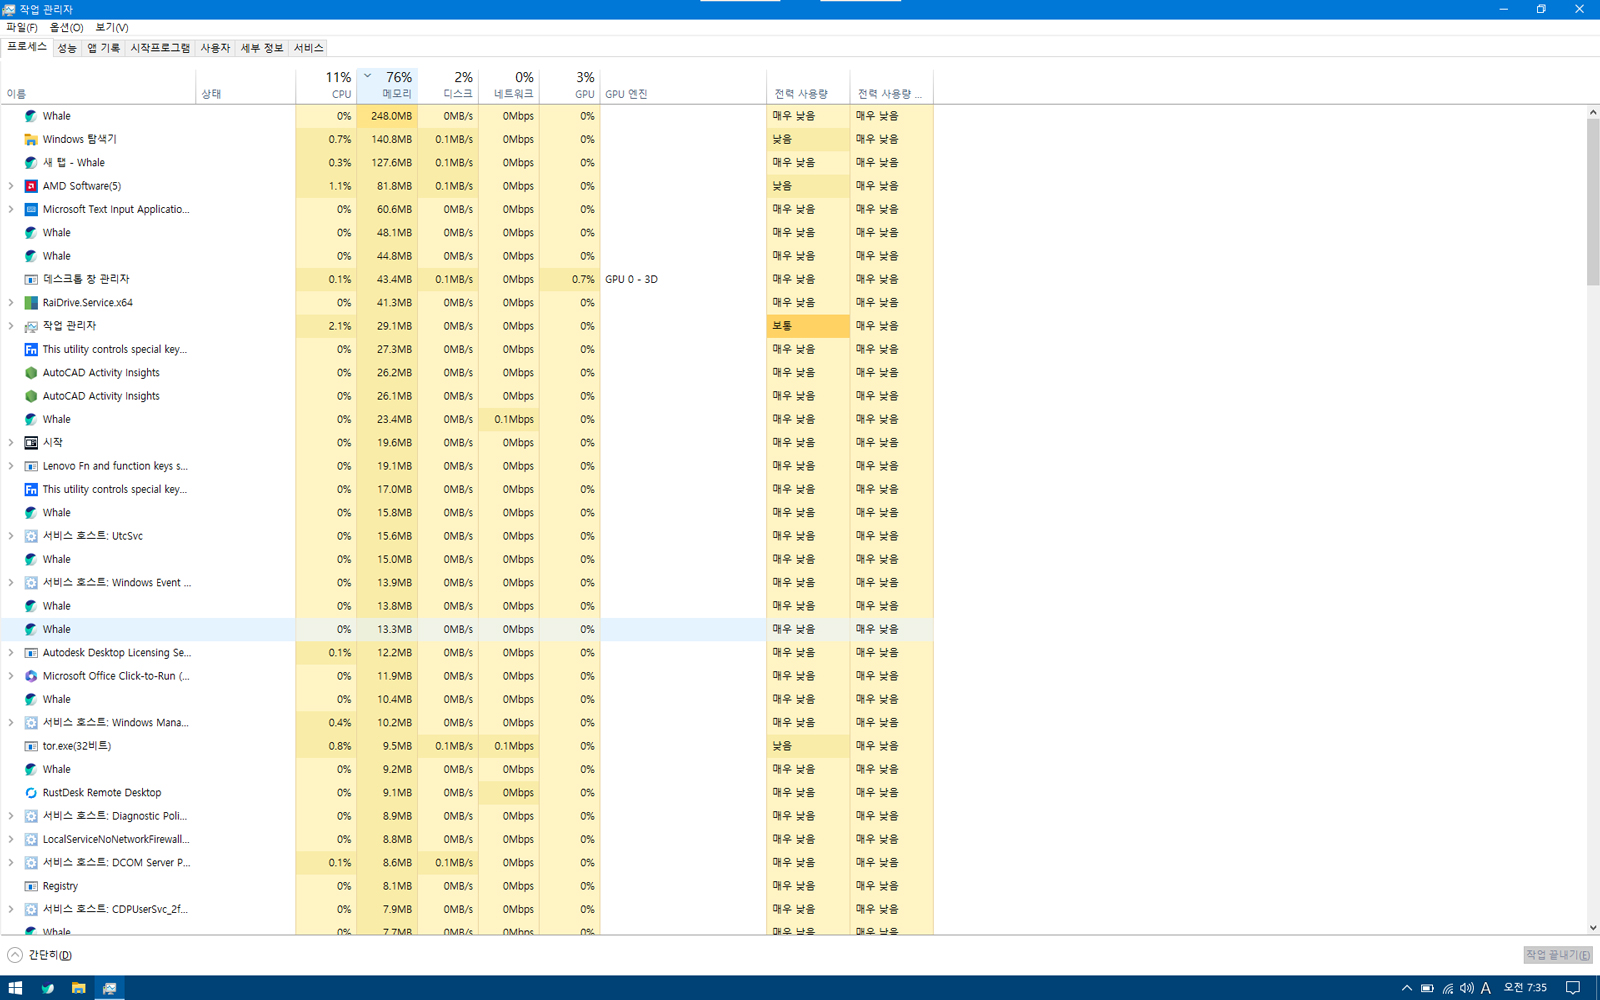Viewport: 1600px width, 1000px height.
Task: Switch to the 시작프로그램 tab
Action: click(160, 48)
